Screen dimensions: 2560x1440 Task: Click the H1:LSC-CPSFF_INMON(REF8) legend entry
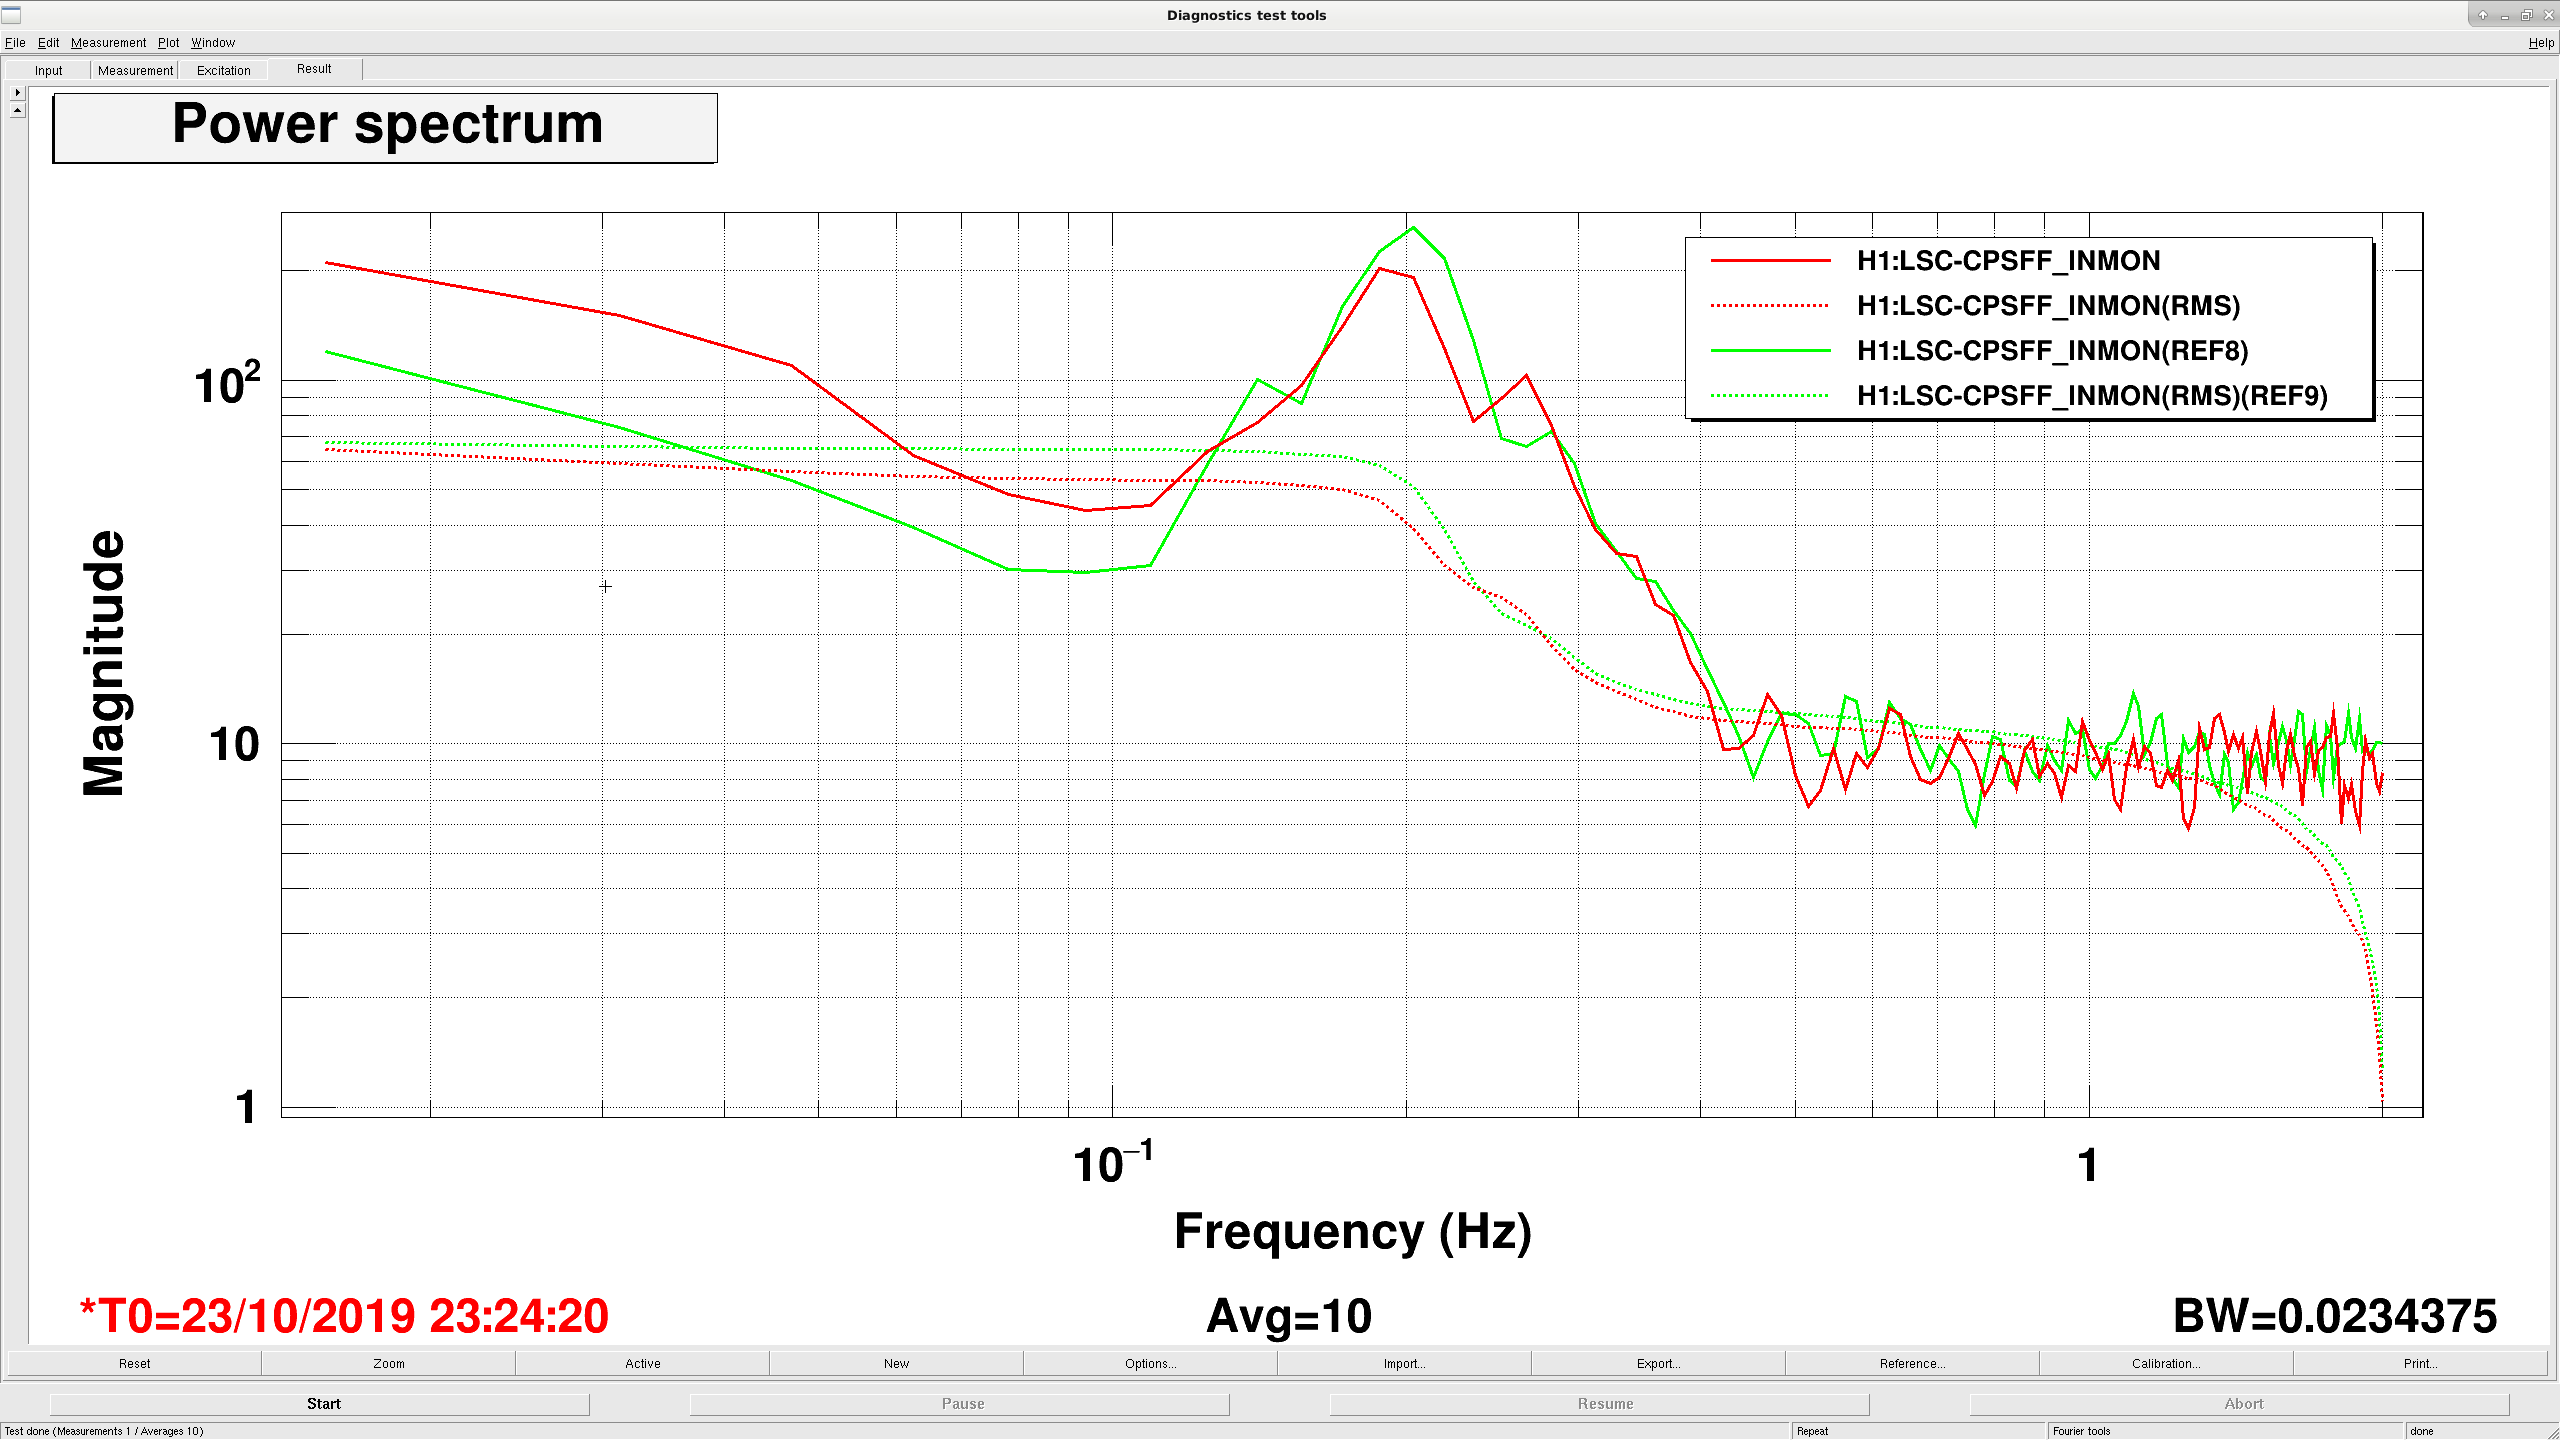pos(2052,350)
